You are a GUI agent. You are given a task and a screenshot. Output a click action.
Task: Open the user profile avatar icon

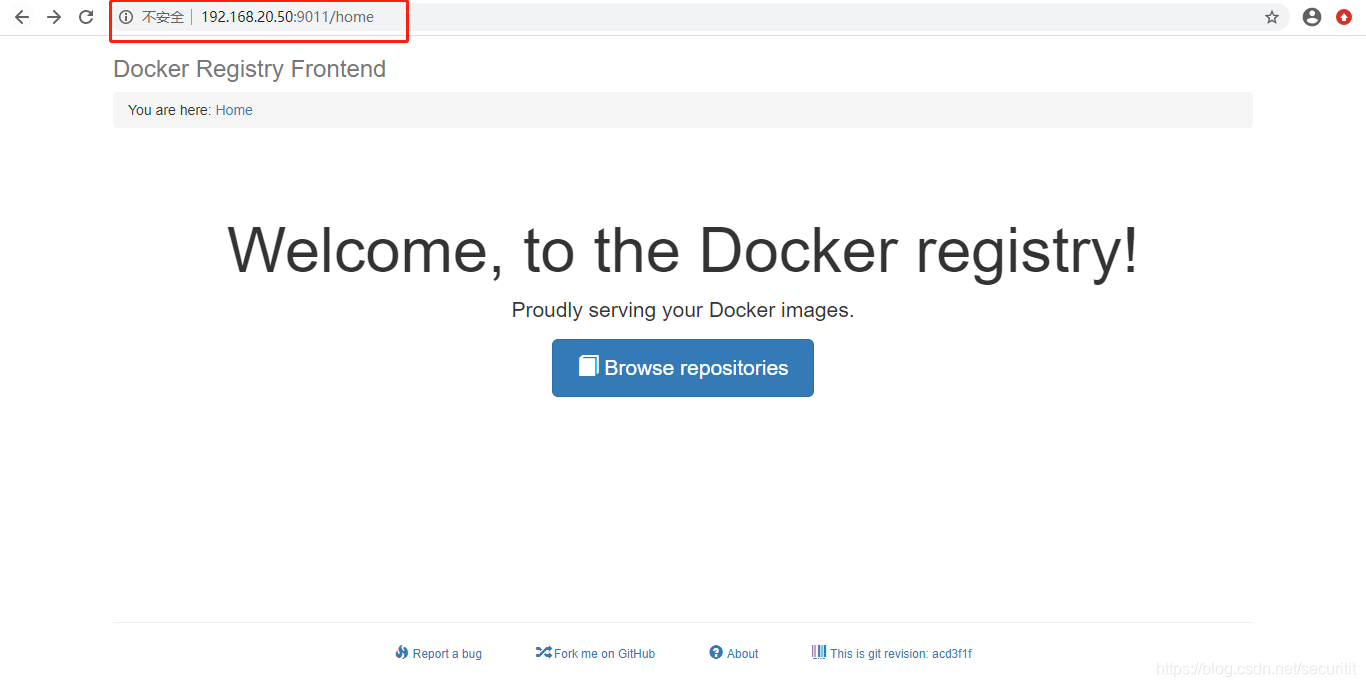click(1312, 17)
